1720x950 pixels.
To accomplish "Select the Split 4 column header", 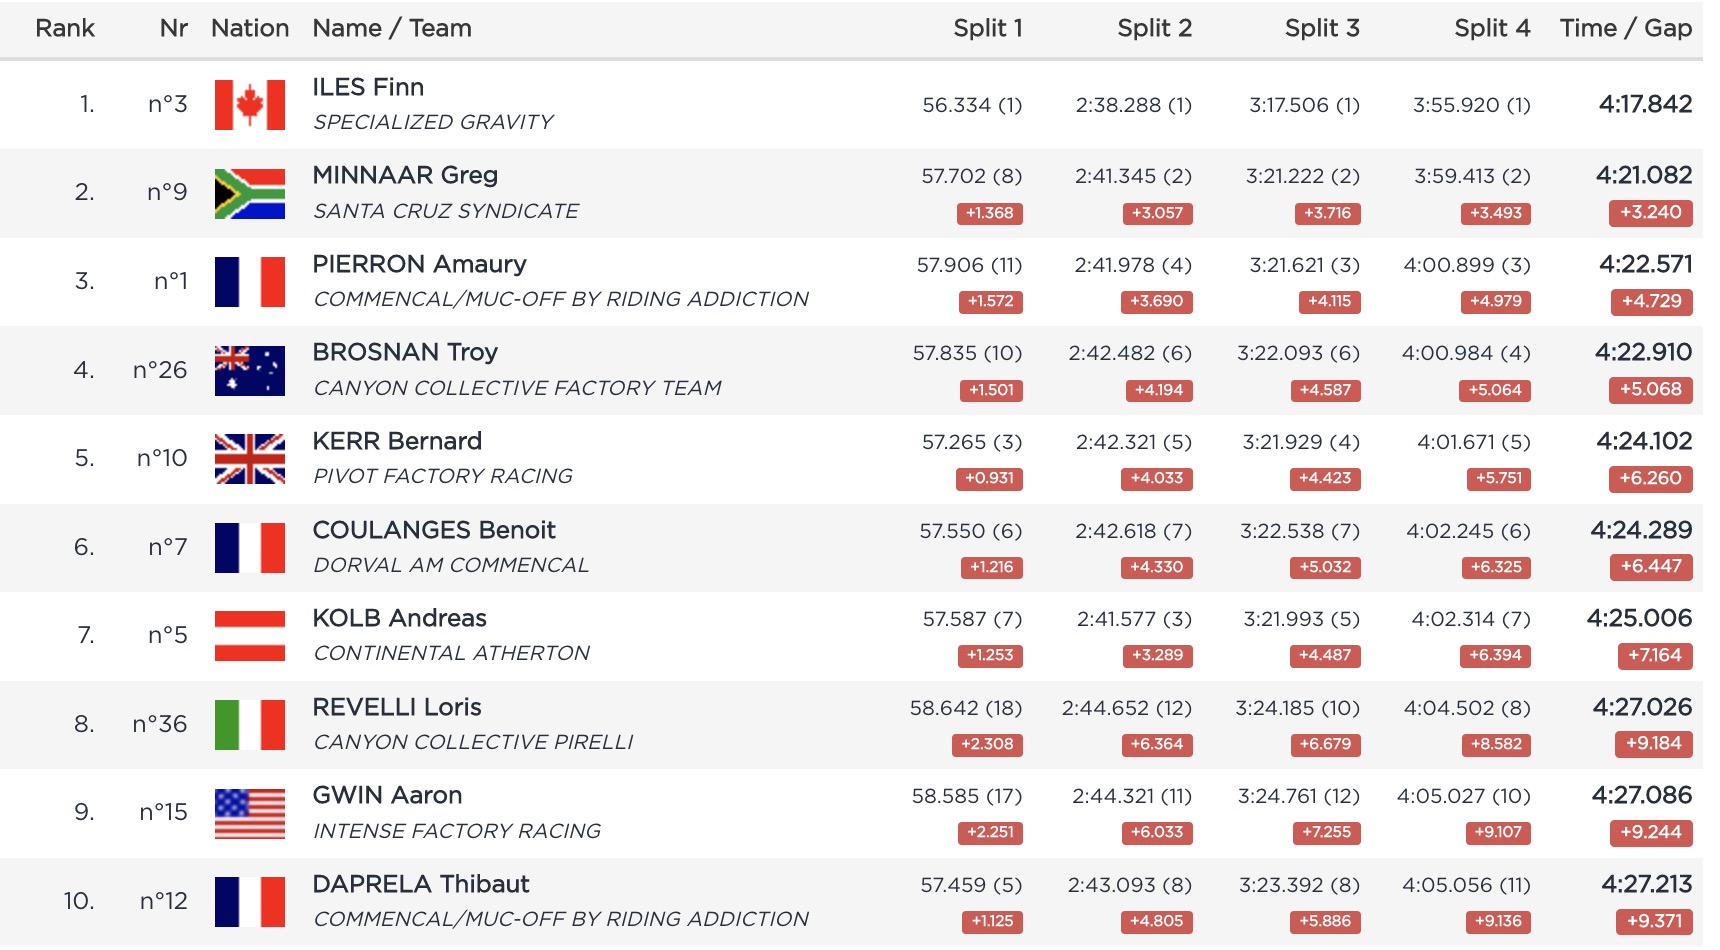I will (x=1492, y=28).
